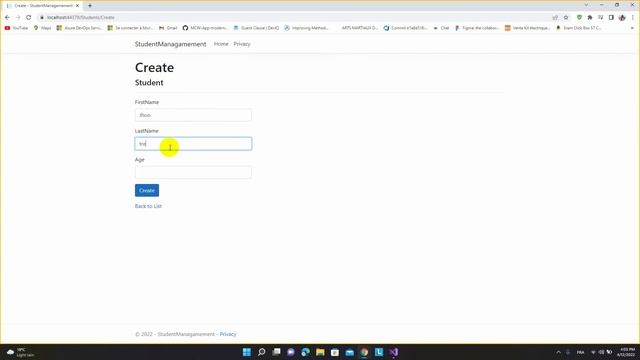Open the footer Privacy link
The width and height of the screenshot is (640, 360).
(228, 334)
